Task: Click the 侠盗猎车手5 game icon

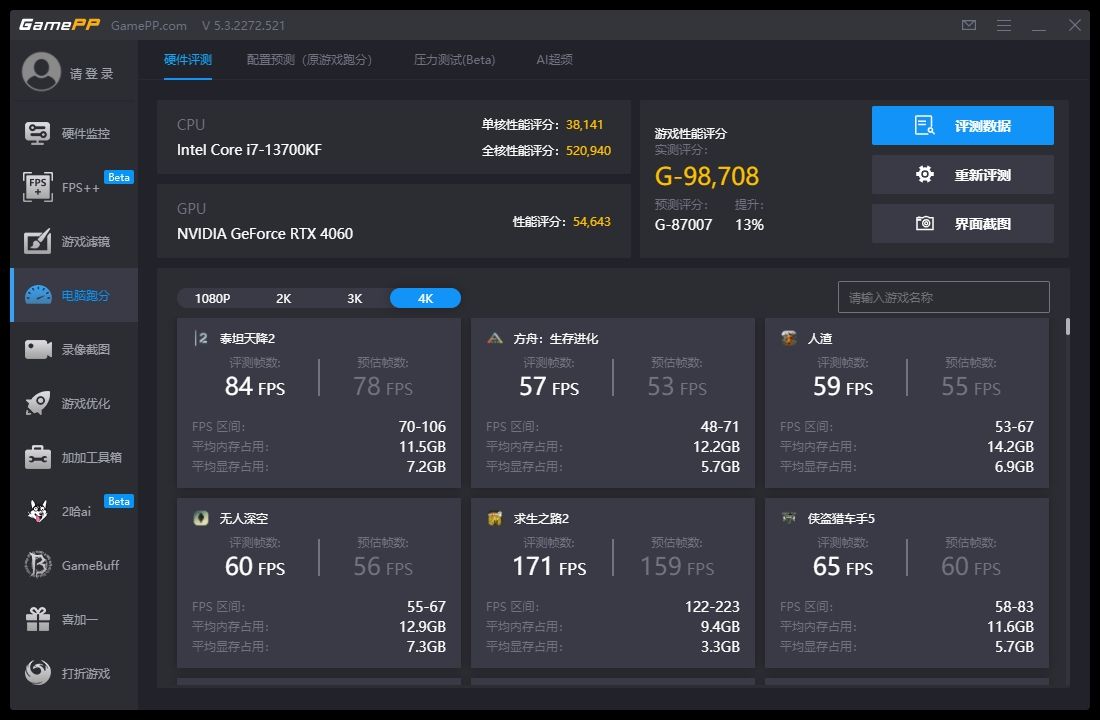Action: (x=789, y=518)
